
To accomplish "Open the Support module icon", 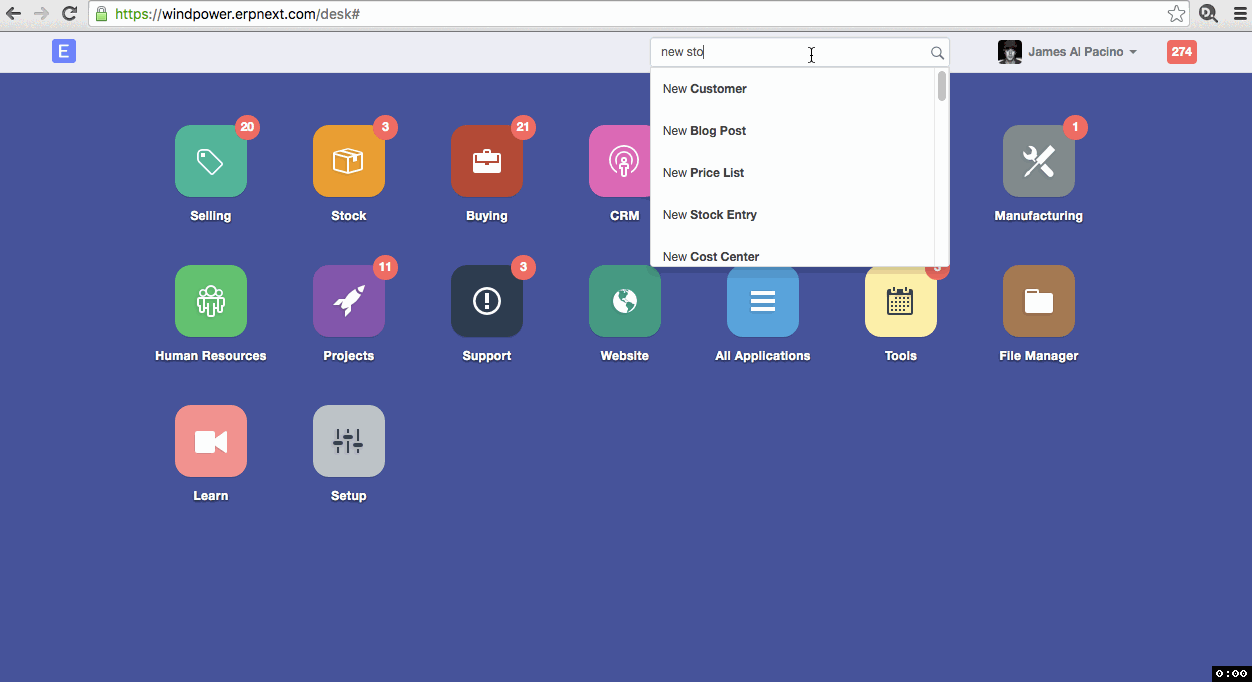I will pos(486,301).
